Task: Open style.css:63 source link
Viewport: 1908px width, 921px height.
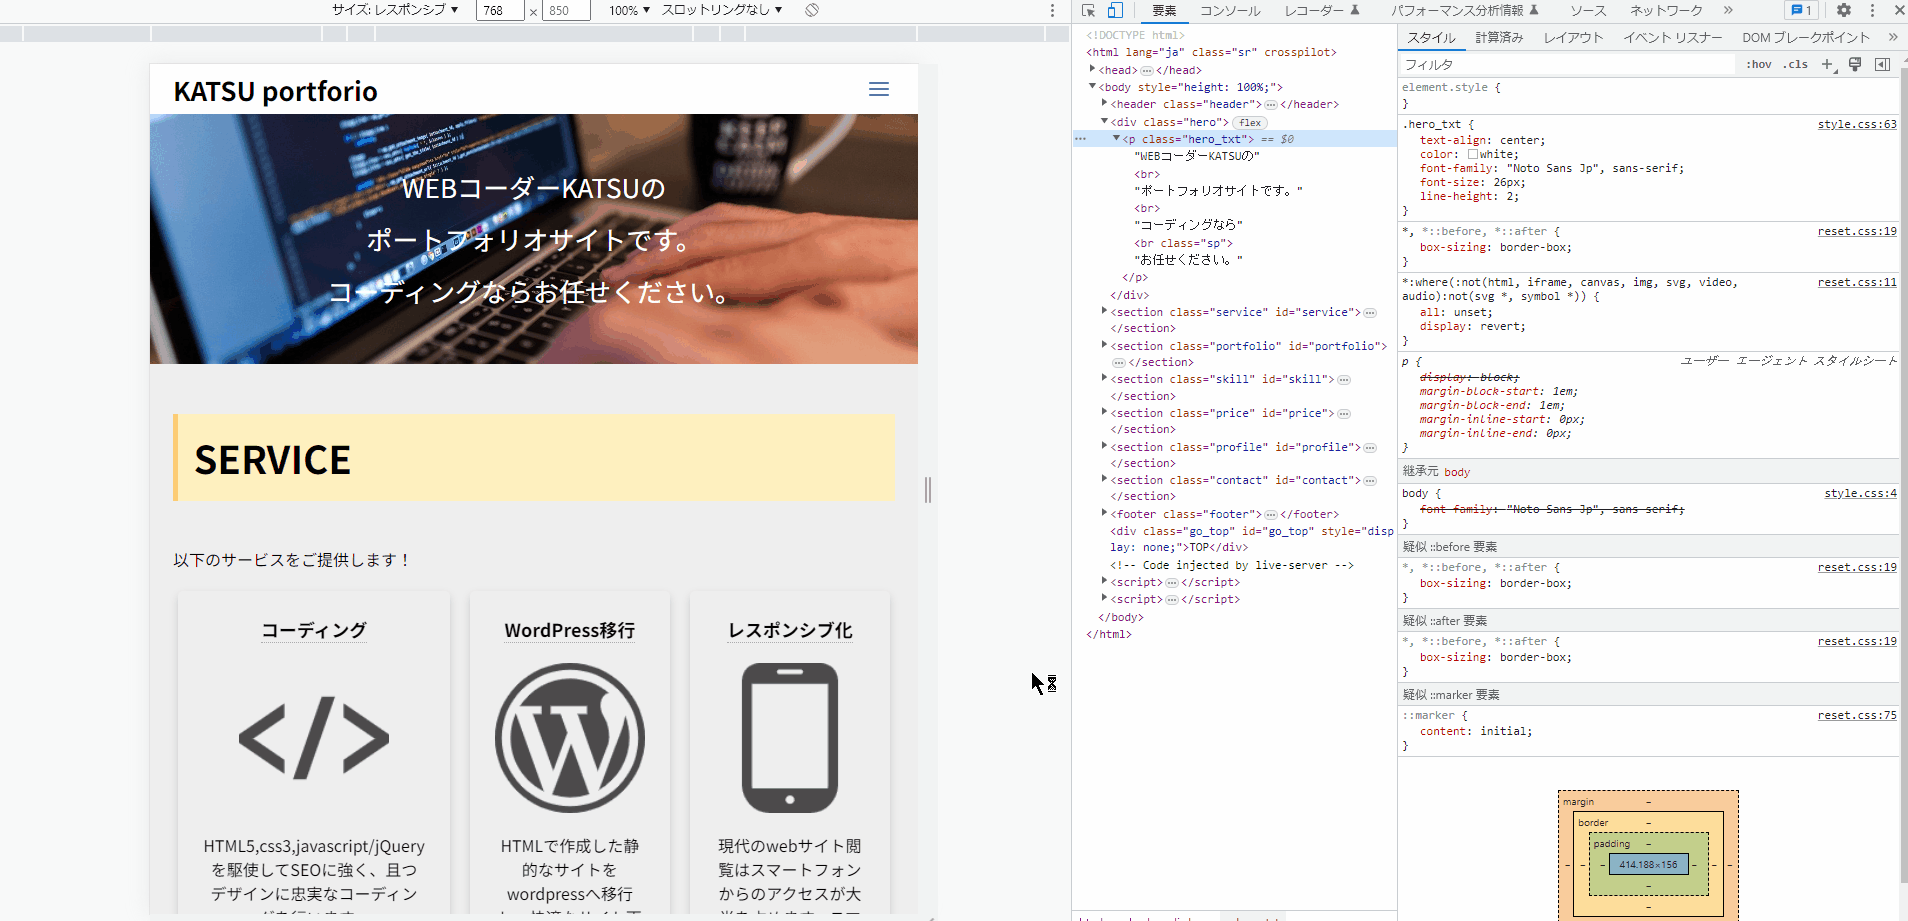Action: tap(1857, 124)
